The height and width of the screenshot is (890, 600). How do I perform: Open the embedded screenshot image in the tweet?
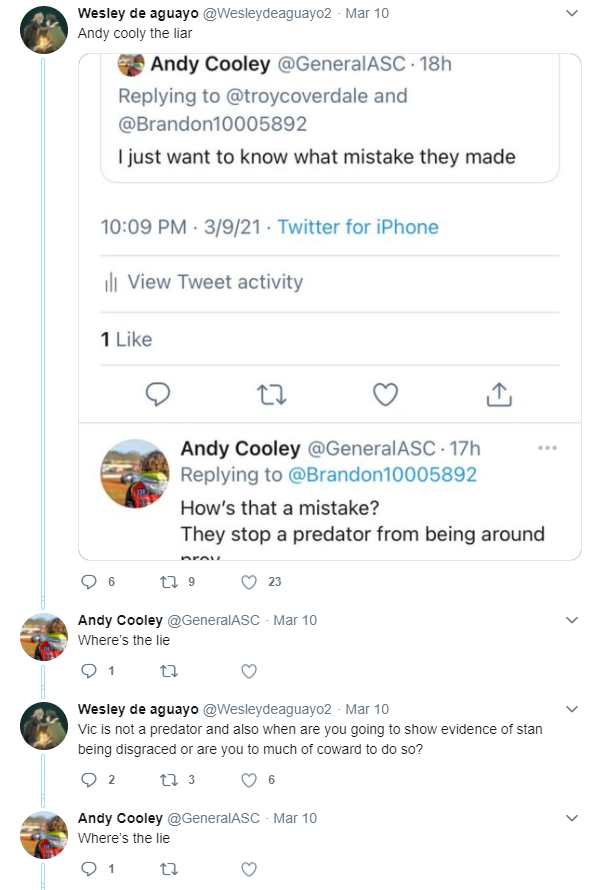tap(330, 307)
